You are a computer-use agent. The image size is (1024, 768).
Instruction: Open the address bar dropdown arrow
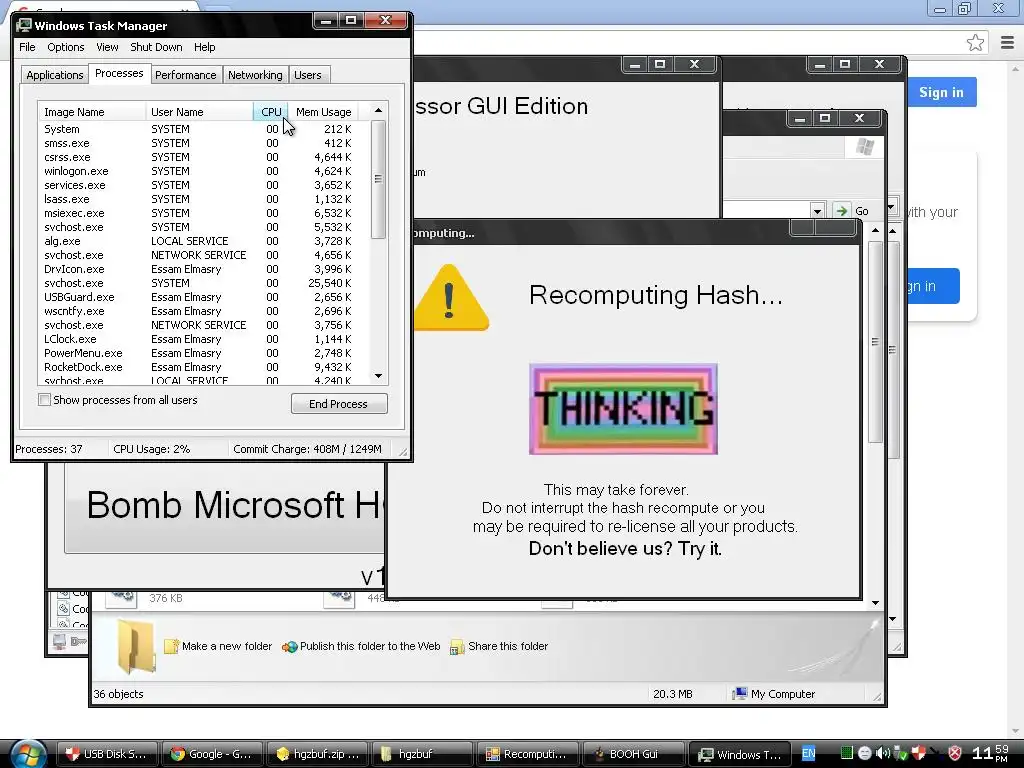pos(817,210)
